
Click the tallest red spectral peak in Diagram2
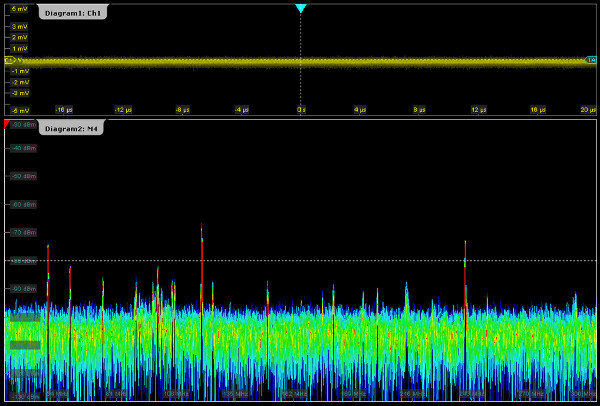tap(201, 262)
